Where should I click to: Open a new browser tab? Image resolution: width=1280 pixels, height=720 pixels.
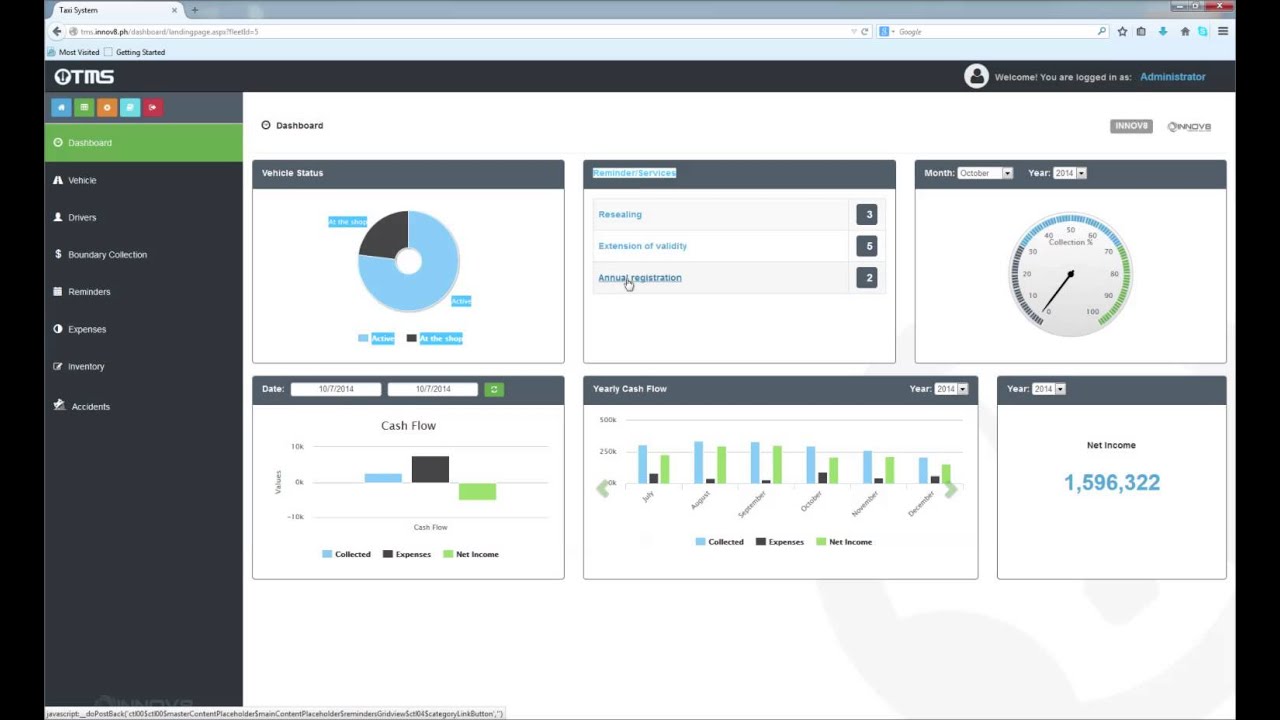195,10
